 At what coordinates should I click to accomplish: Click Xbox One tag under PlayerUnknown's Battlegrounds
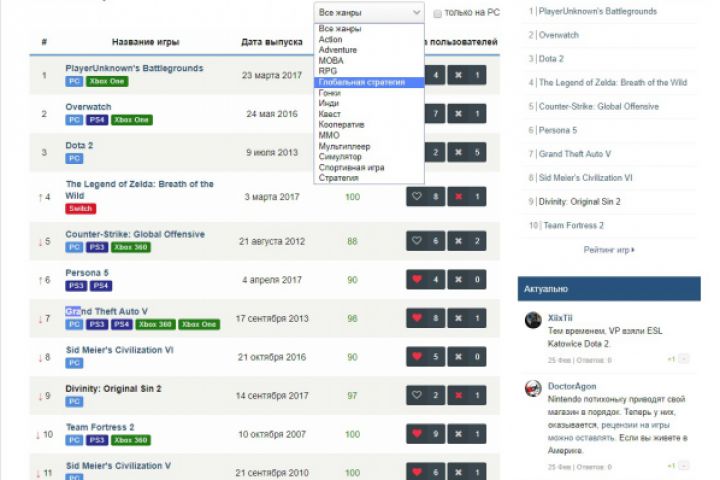(x=107, y=81)
